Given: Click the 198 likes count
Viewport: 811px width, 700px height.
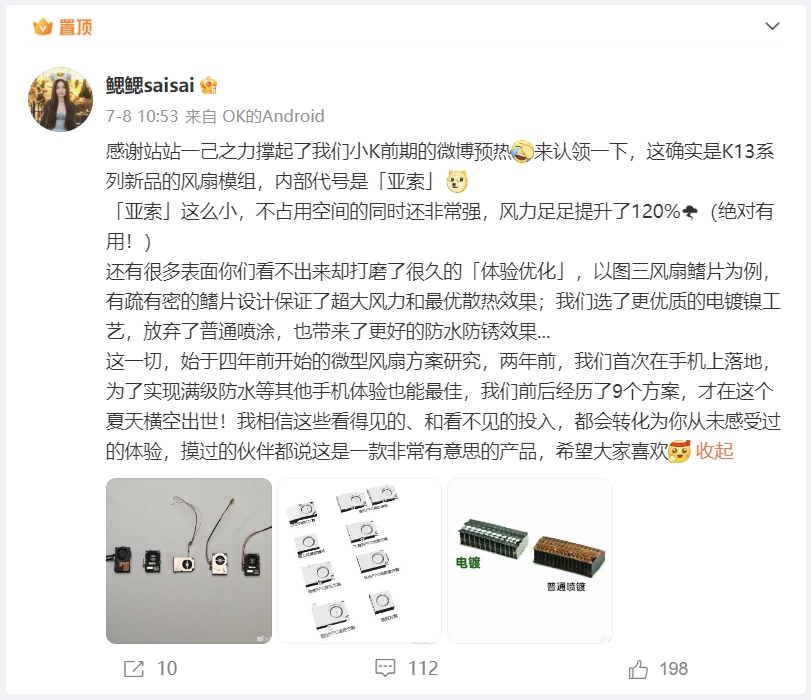Looking at the screenshot, I should click(x=673, y=668).
